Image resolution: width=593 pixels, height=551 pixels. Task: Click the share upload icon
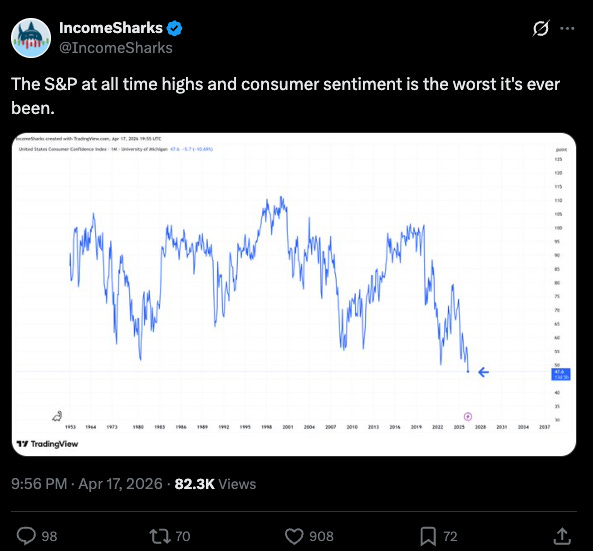tap(562, 536)
